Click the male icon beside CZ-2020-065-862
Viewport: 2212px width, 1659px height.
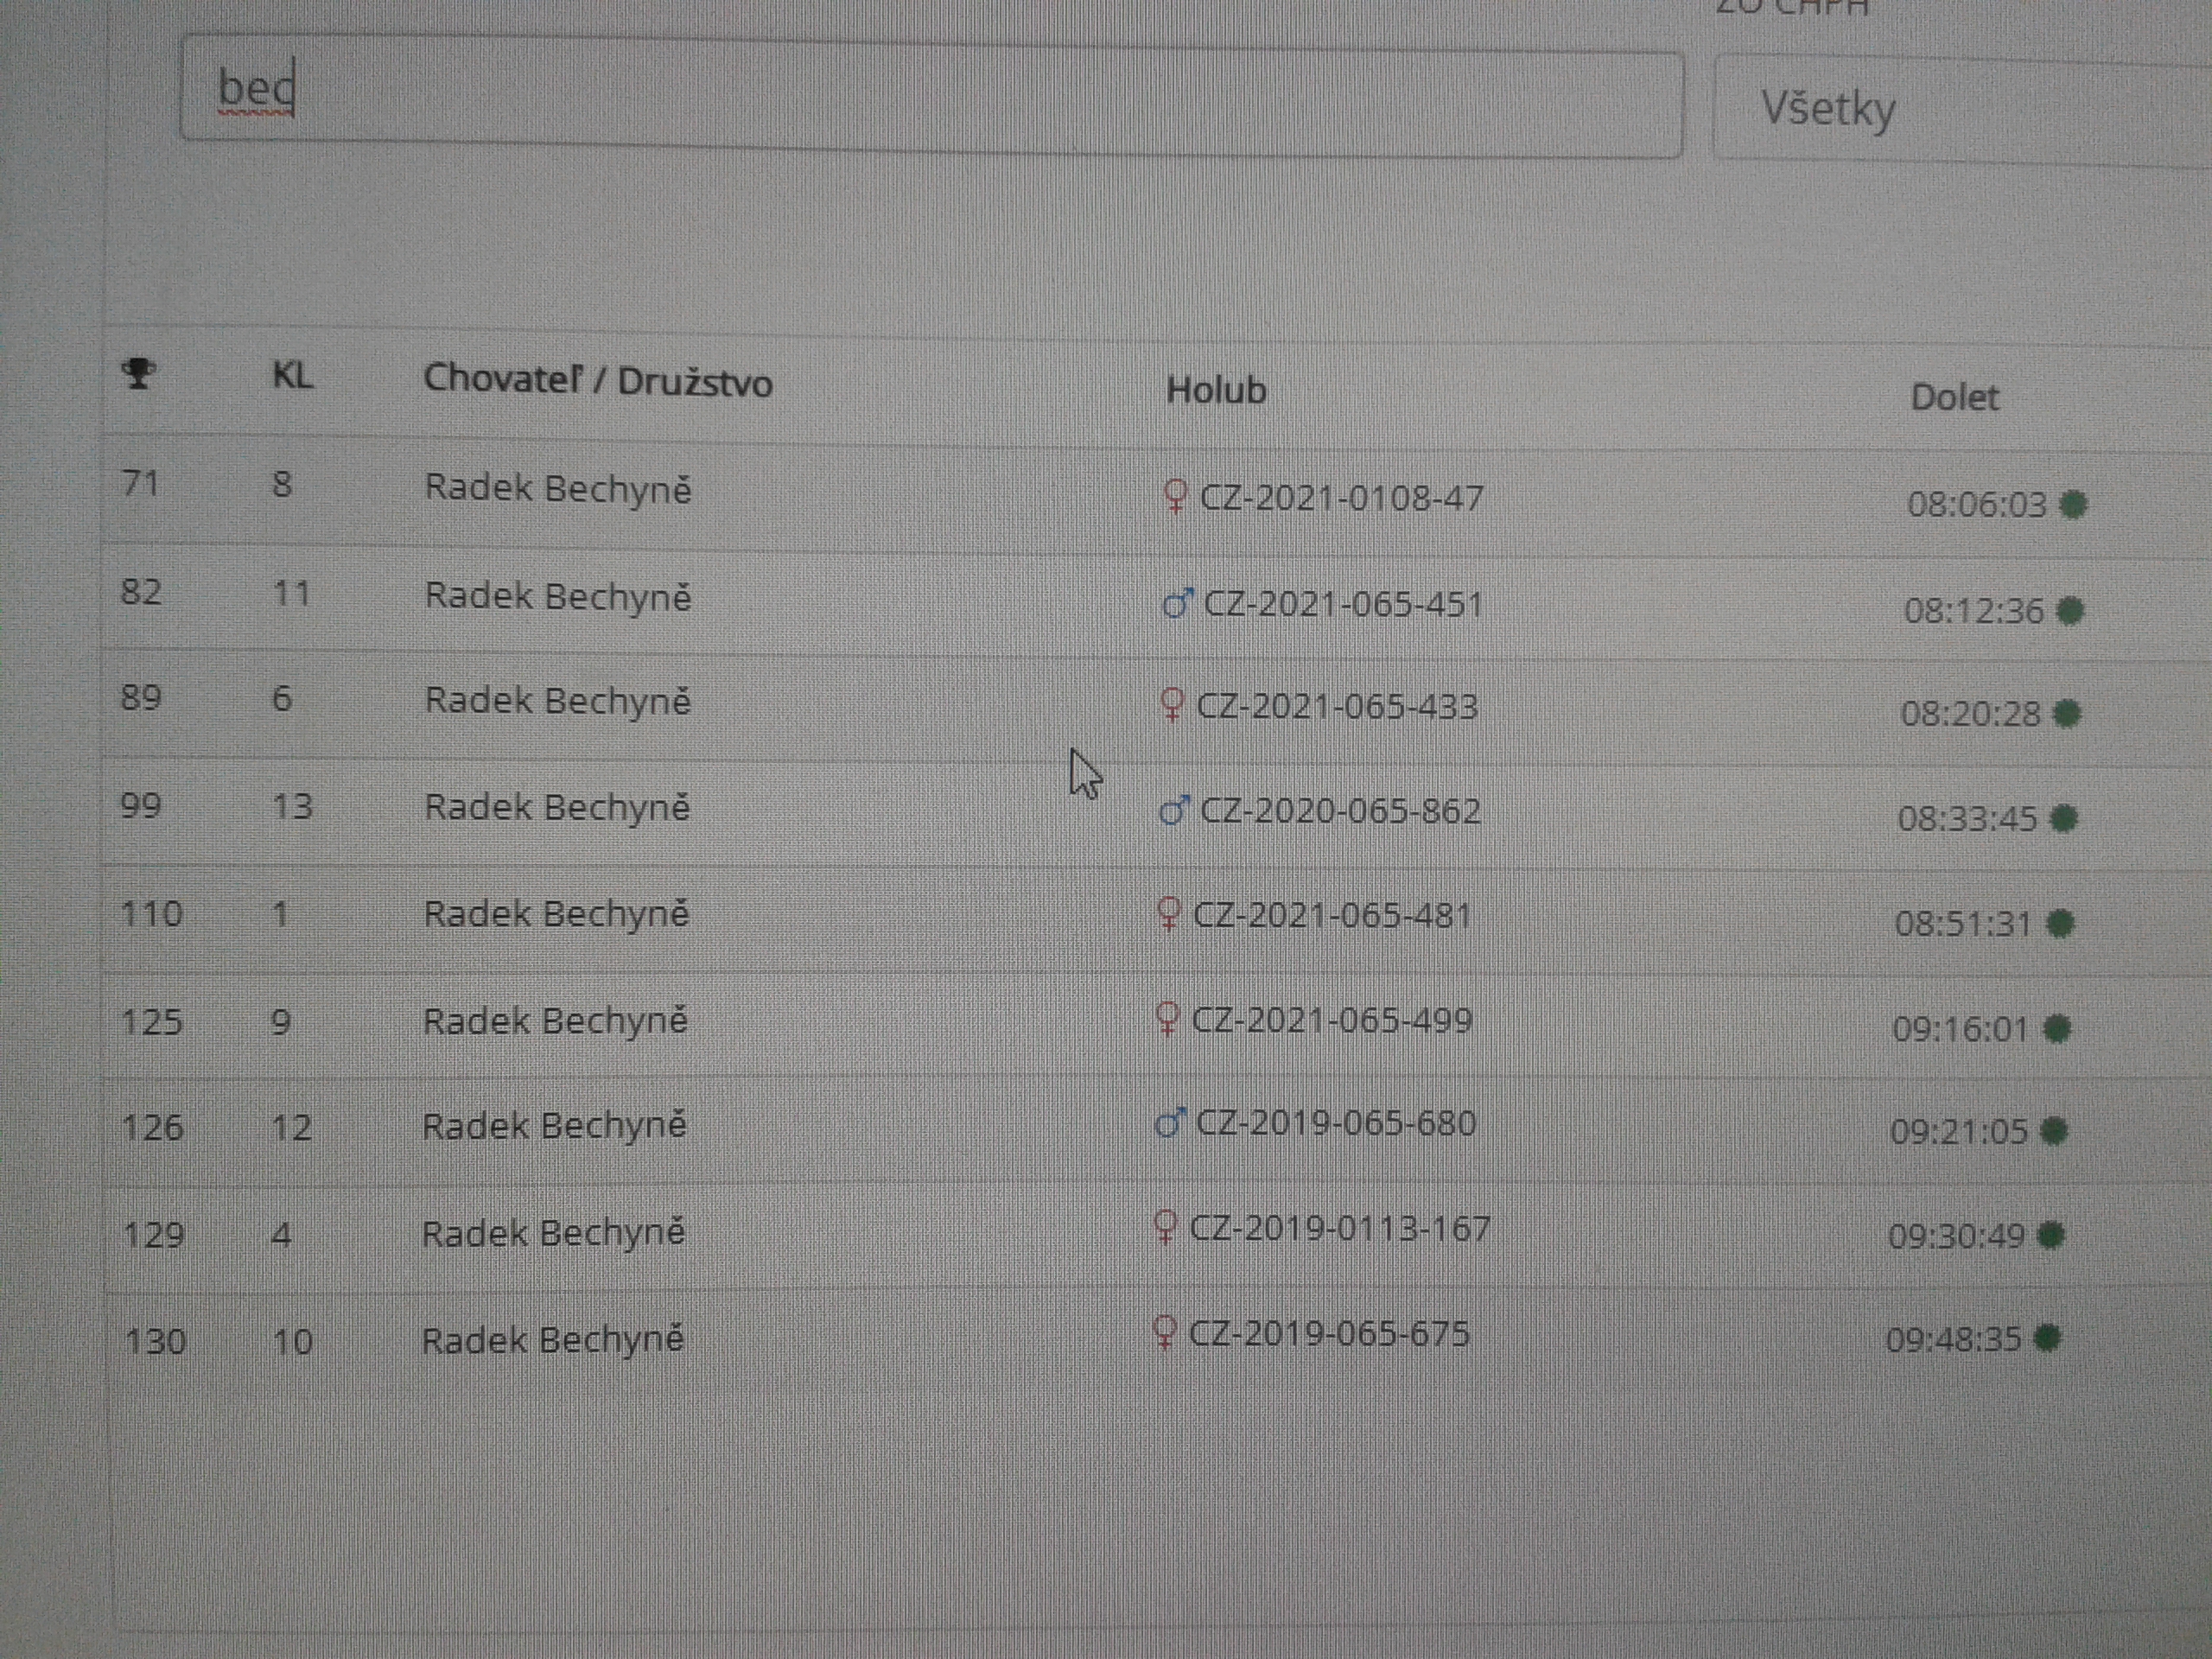point(1174,809)
